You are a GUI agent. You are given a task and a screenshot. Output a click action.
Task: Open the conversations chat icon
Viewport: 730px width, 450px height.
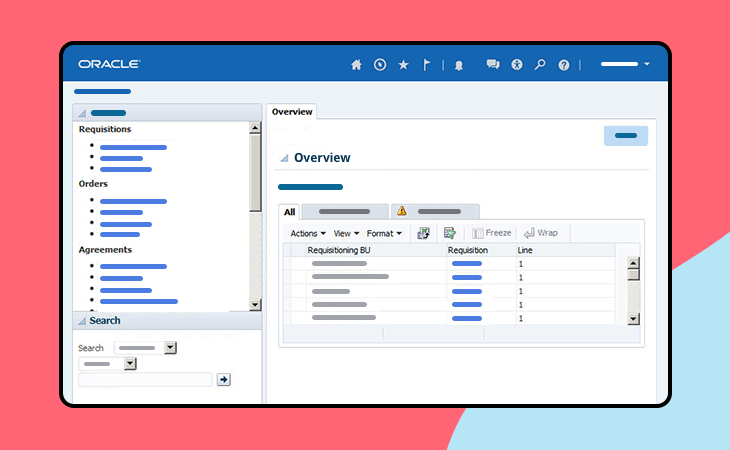pyautogui.click(x=493, y=64)
